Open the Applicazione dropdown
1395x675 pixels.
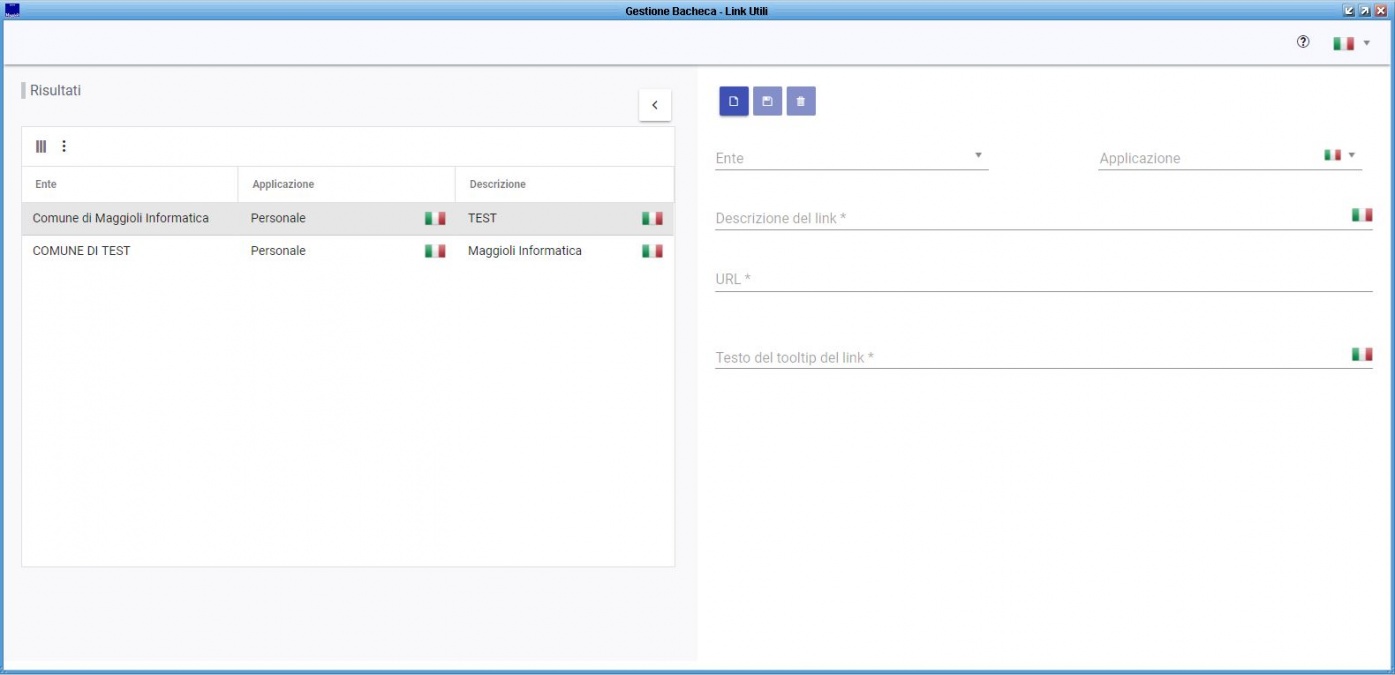click(1230, 157)
